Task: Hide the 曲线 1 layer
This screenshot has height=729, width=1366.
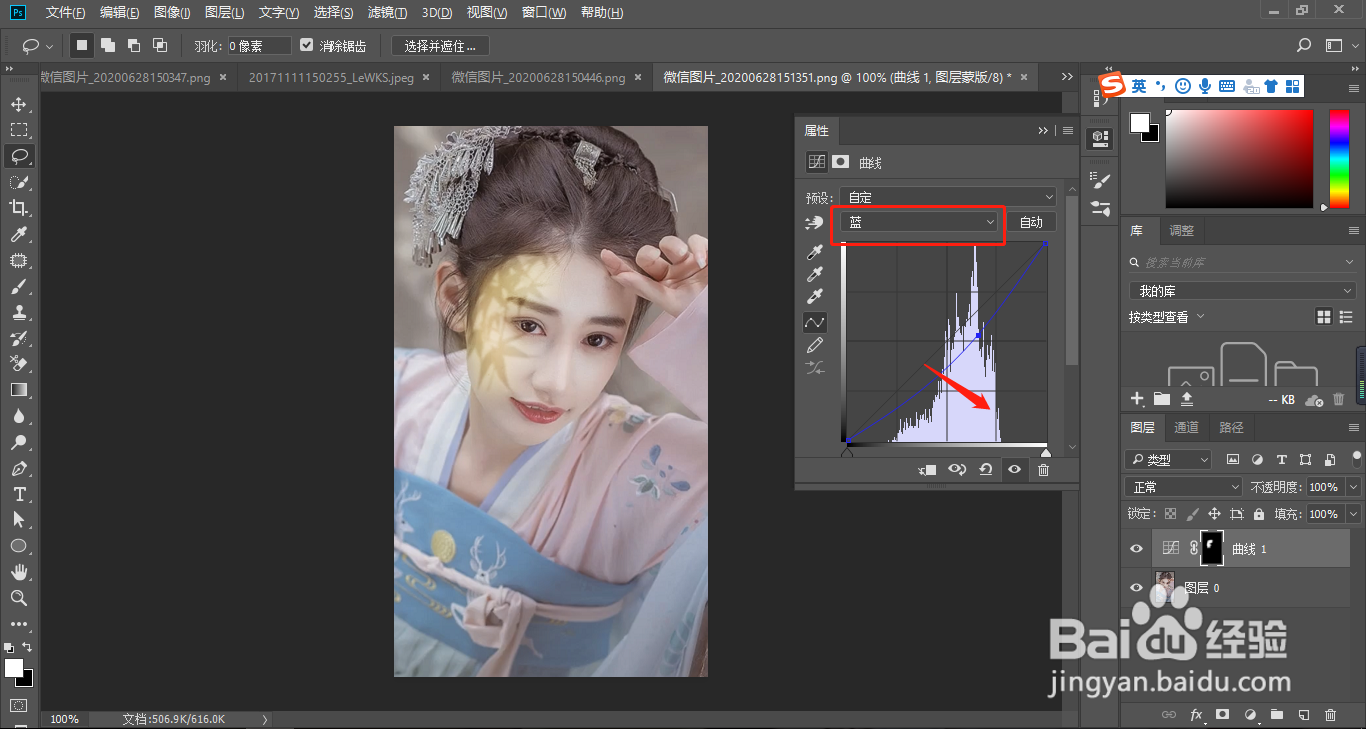Action: pos(1136,548)
